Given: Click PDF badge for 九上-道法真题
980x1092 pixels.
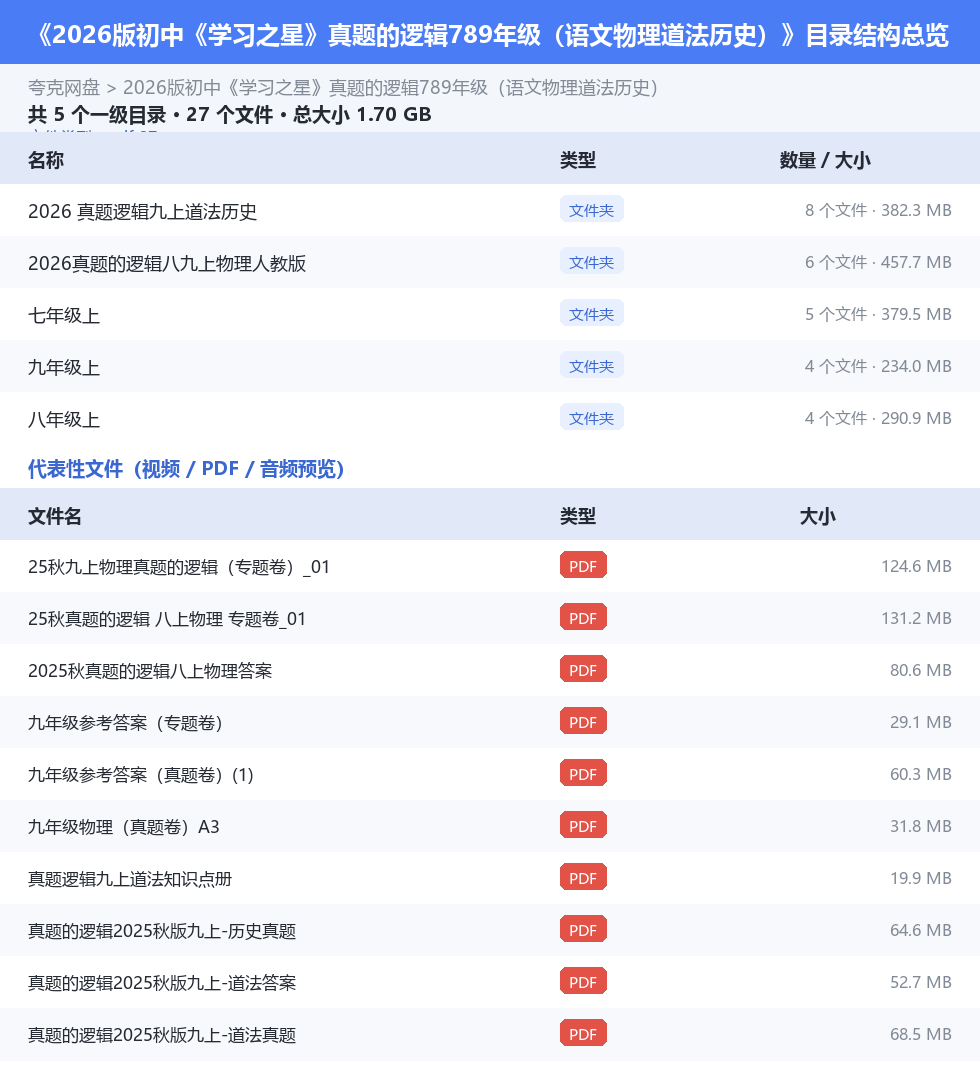Looking at the screenshot, I should click(583, 1034).
